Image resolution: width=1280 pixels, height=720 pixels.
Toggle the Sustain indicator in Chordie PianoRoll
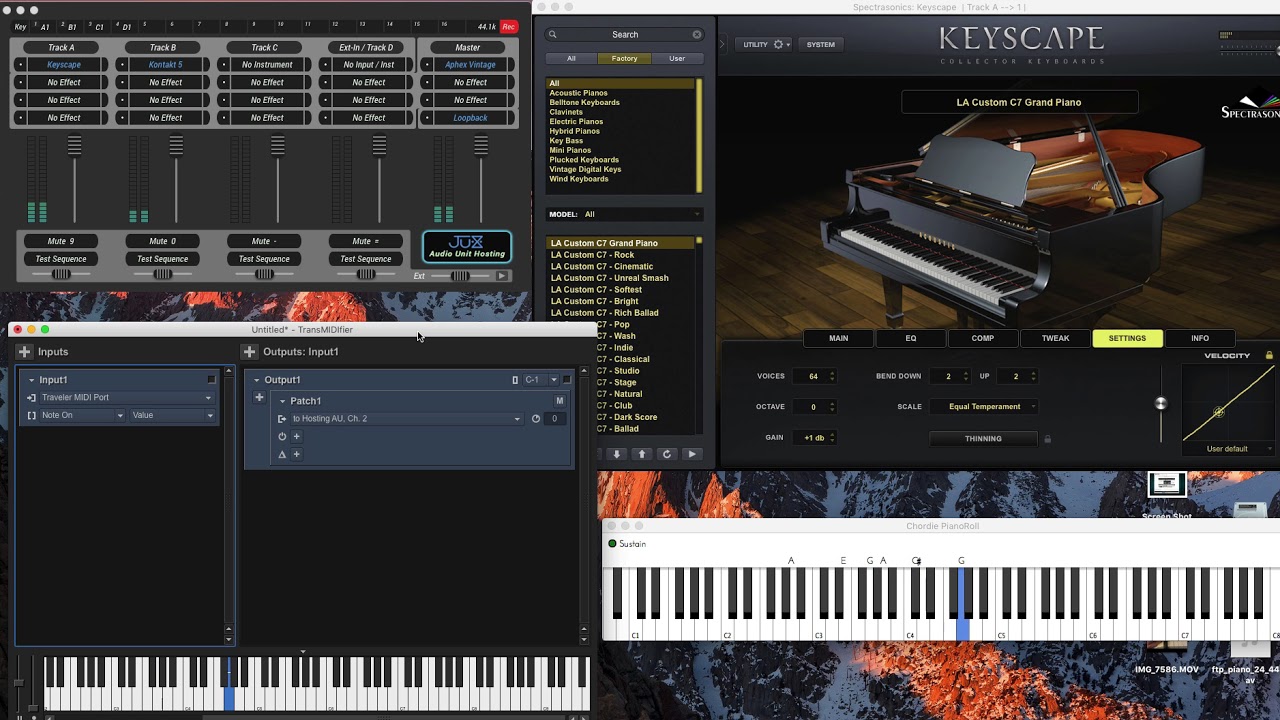pos(612,544)
